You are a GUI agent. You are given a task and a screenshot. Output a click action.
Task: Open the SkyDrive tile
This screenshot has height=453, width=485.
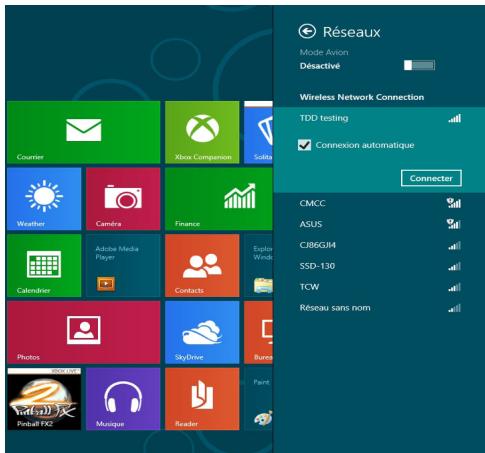(x=202, y=332)
